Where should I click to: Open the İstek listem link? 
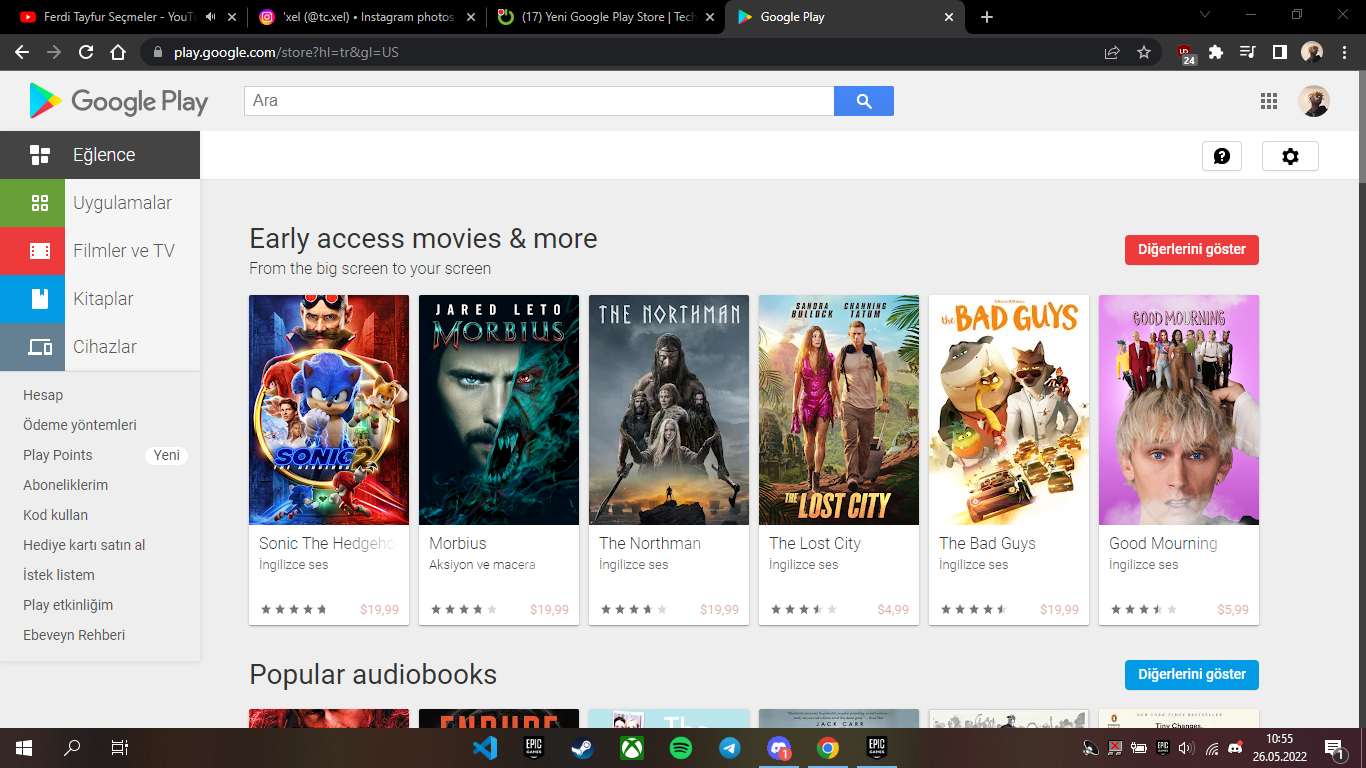[59, 575]
